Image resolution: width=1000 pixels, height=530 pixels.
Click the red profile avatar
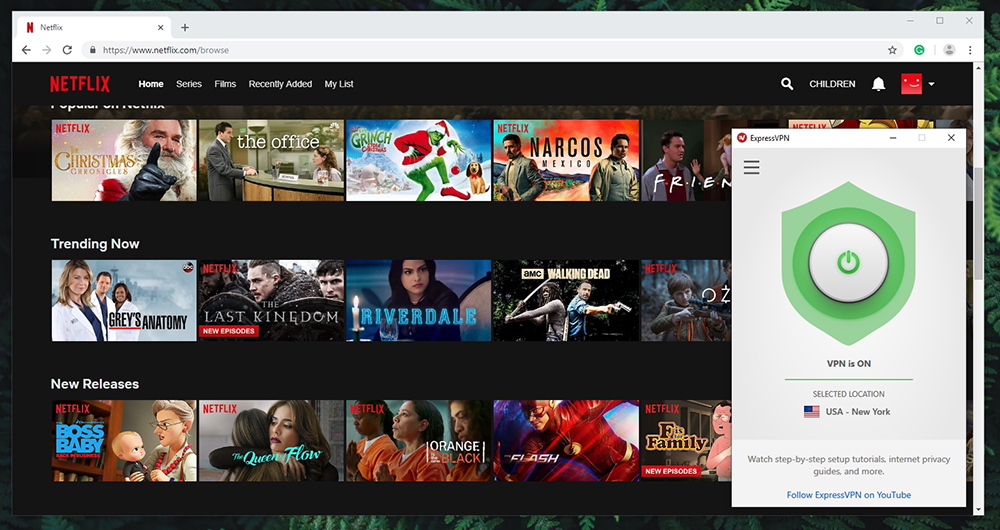pos(911,84)
